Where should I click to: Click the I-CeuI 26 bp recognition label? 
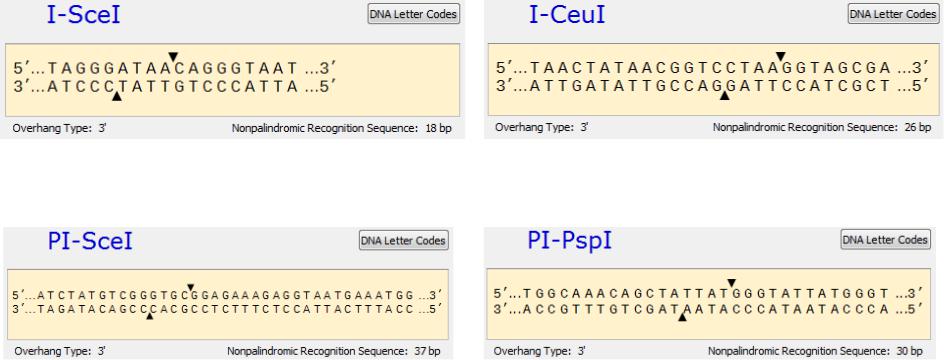pos(822,128)
